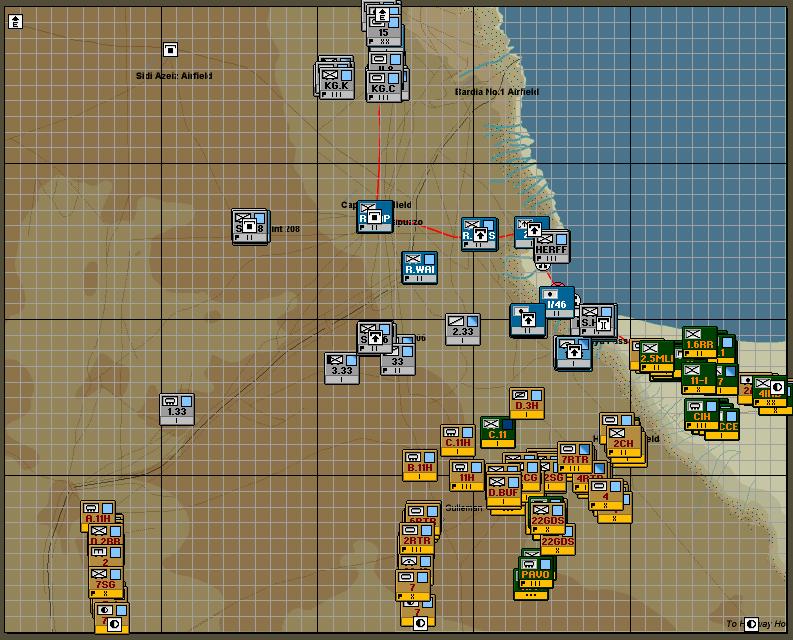Select the D.BUF infantry counter
This screenshot has height=640, width=793.
coord(504,490)
